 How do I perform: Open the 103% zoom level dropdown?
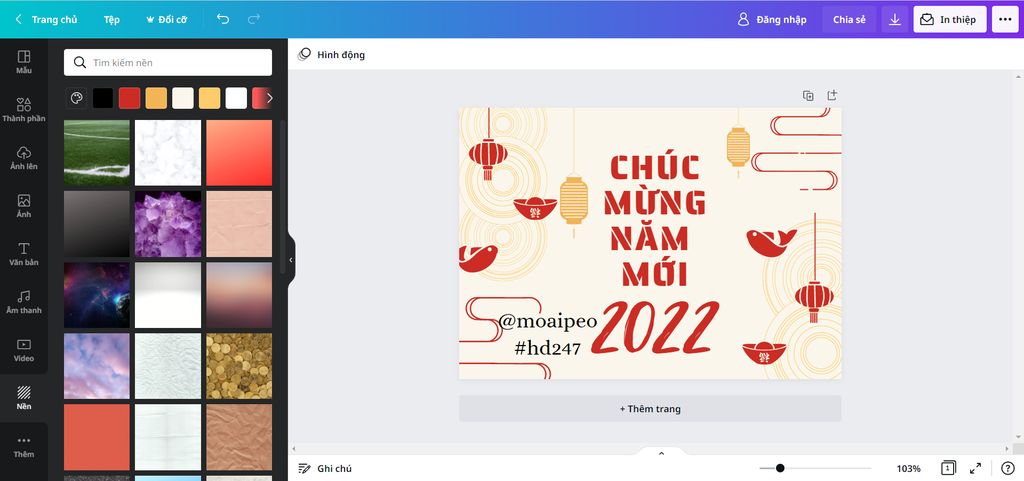coord(908,468)
